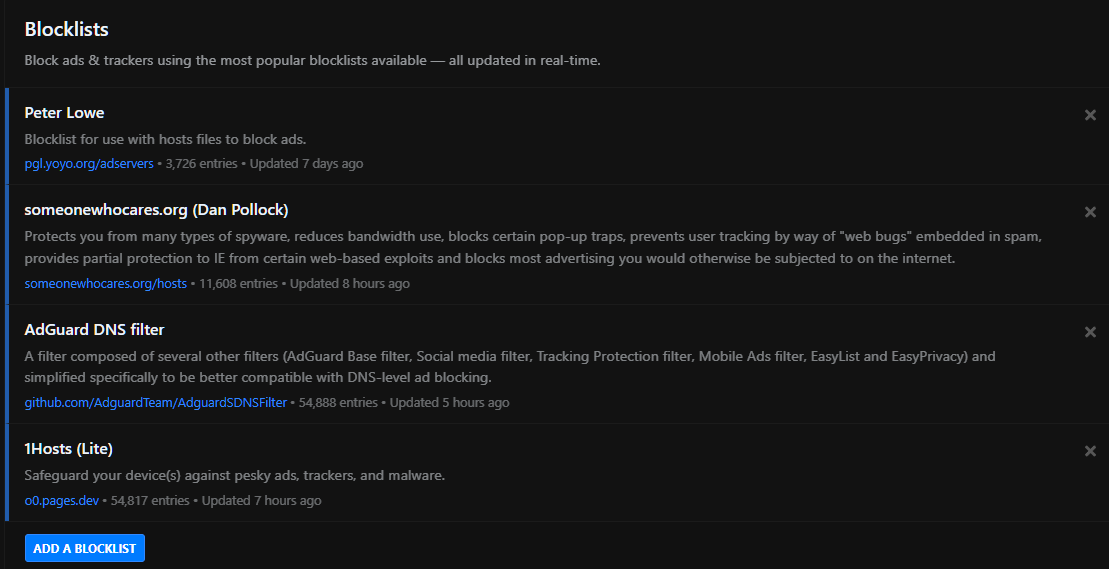Select the AdGuard DNS filter title
The width and height of the screenshot is (1109, 569).
[94, 330]
